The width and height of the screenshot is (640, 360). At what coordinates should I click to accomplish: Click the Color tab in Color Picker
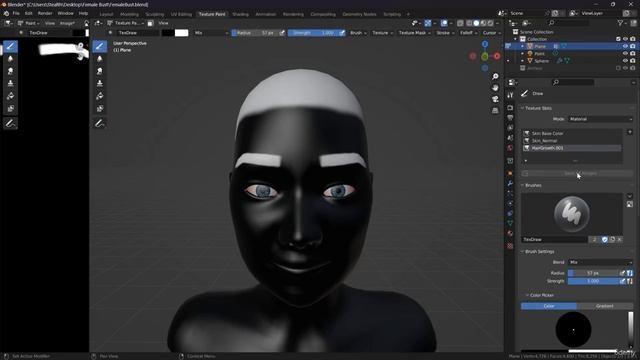[x=549, y=306]
